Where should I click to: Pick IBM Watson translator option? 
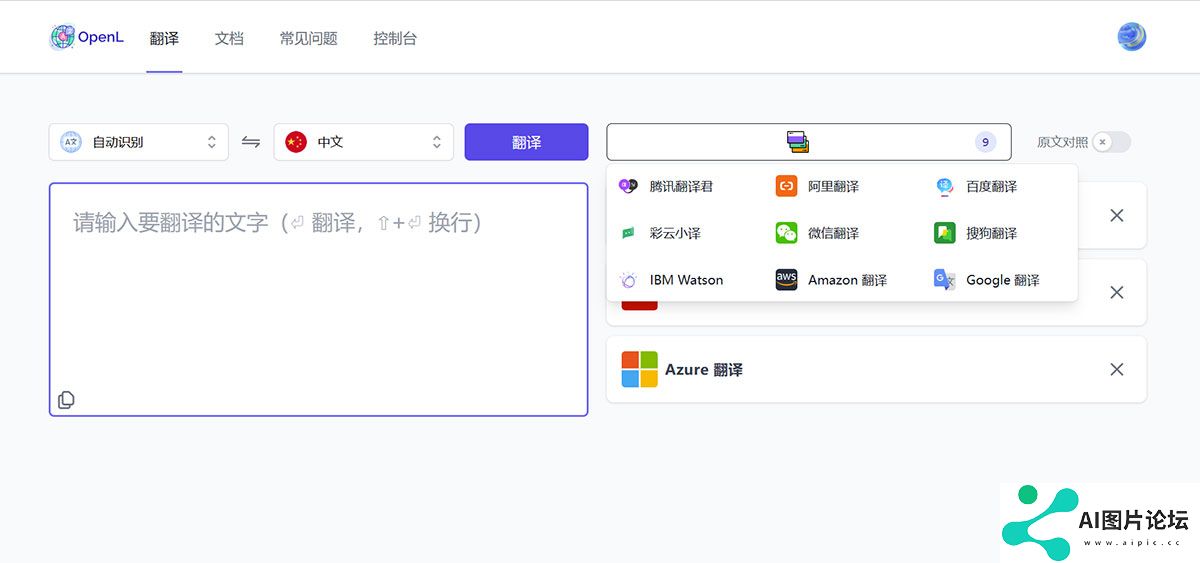(686, 280)
